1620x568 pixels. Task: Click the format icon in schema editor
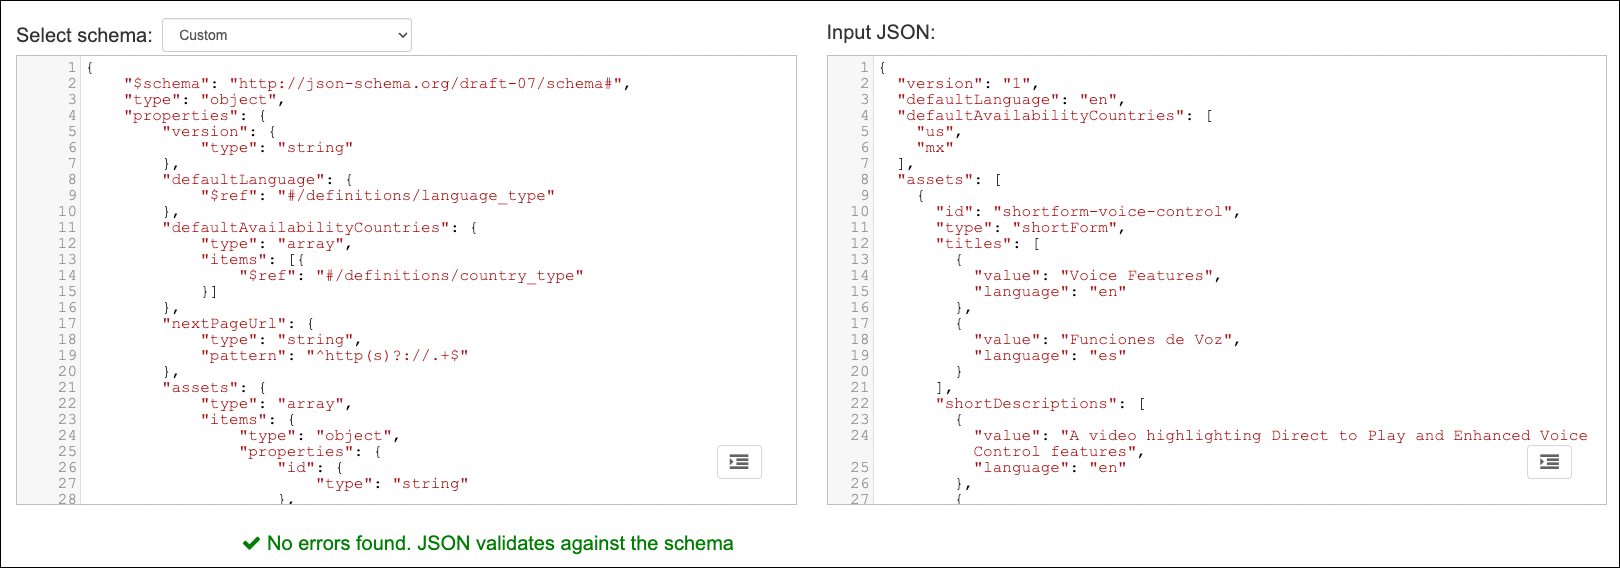click(739, 462)
